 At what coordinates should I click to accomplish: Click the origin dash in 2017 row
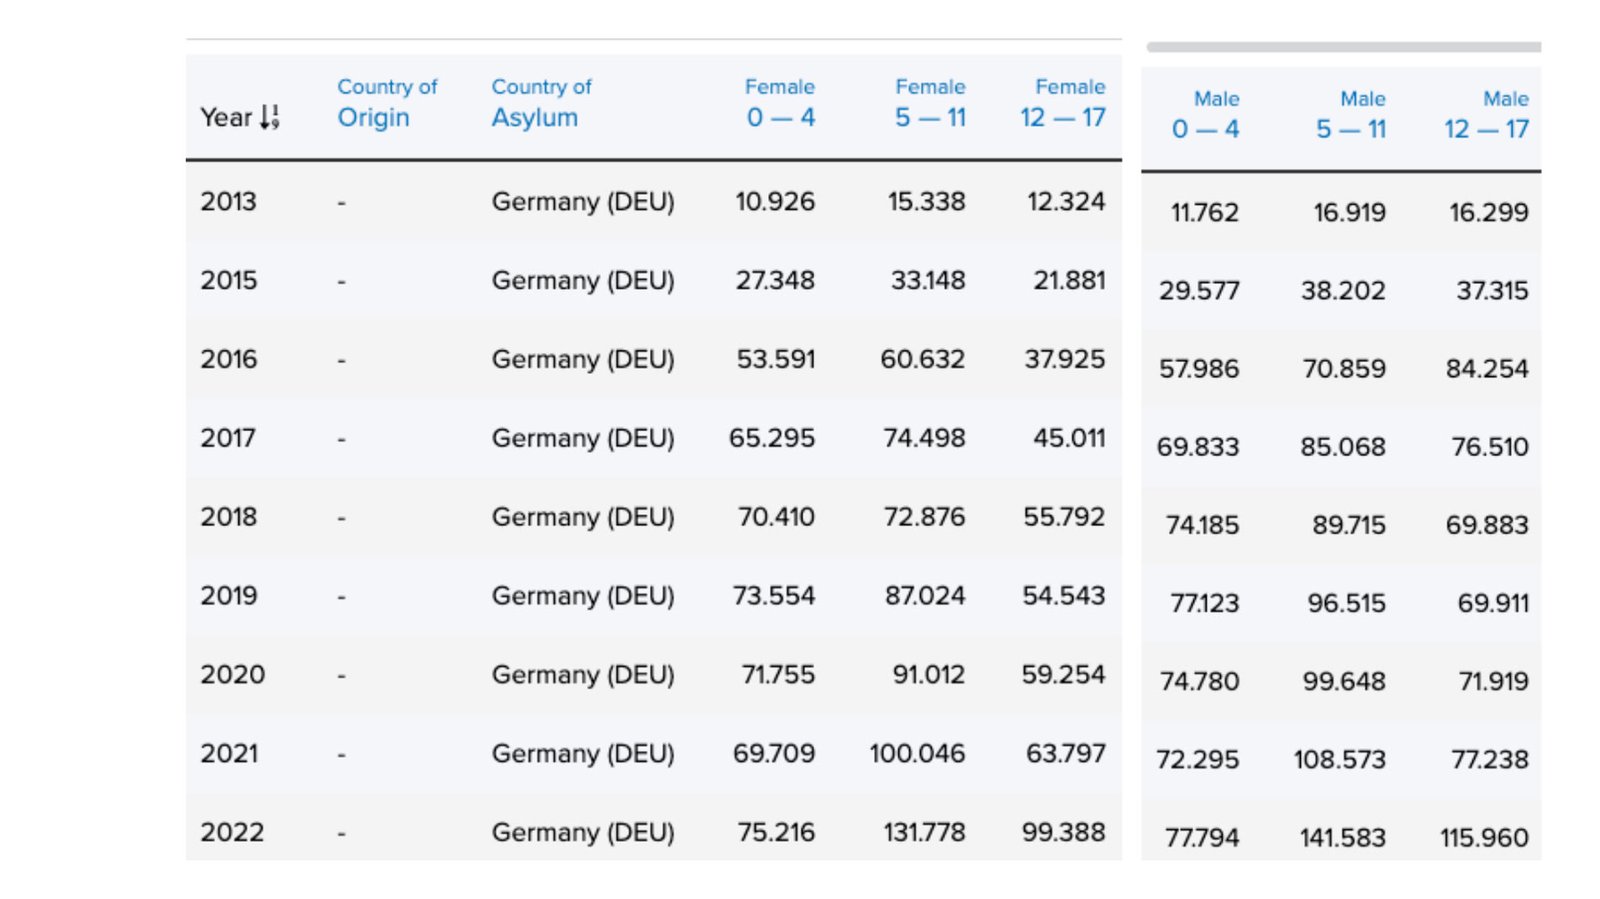click(x=342, y=439)
